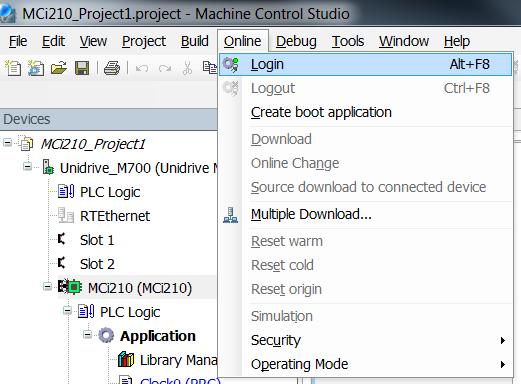
Task: Select Application in the device tree
Action: point(158,336)
